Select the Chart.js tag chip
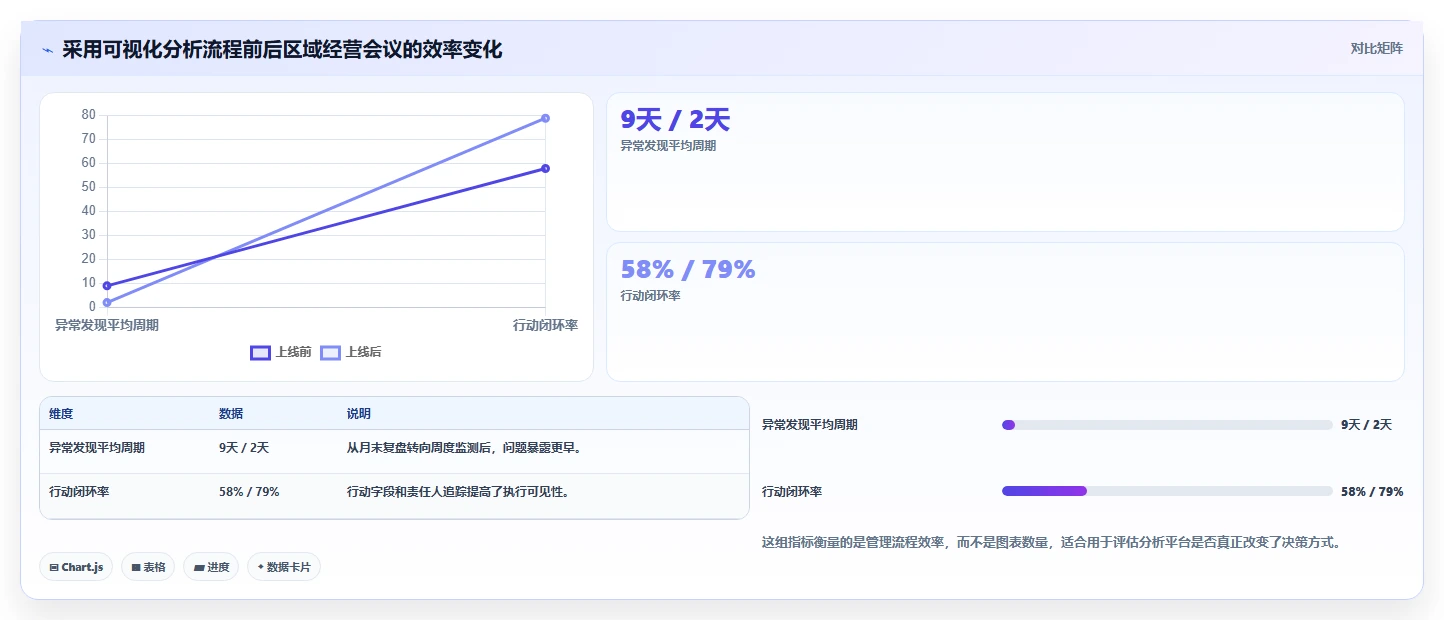Image resolution: width=1444 pixels, height=620 pixels. pos(77,567)
